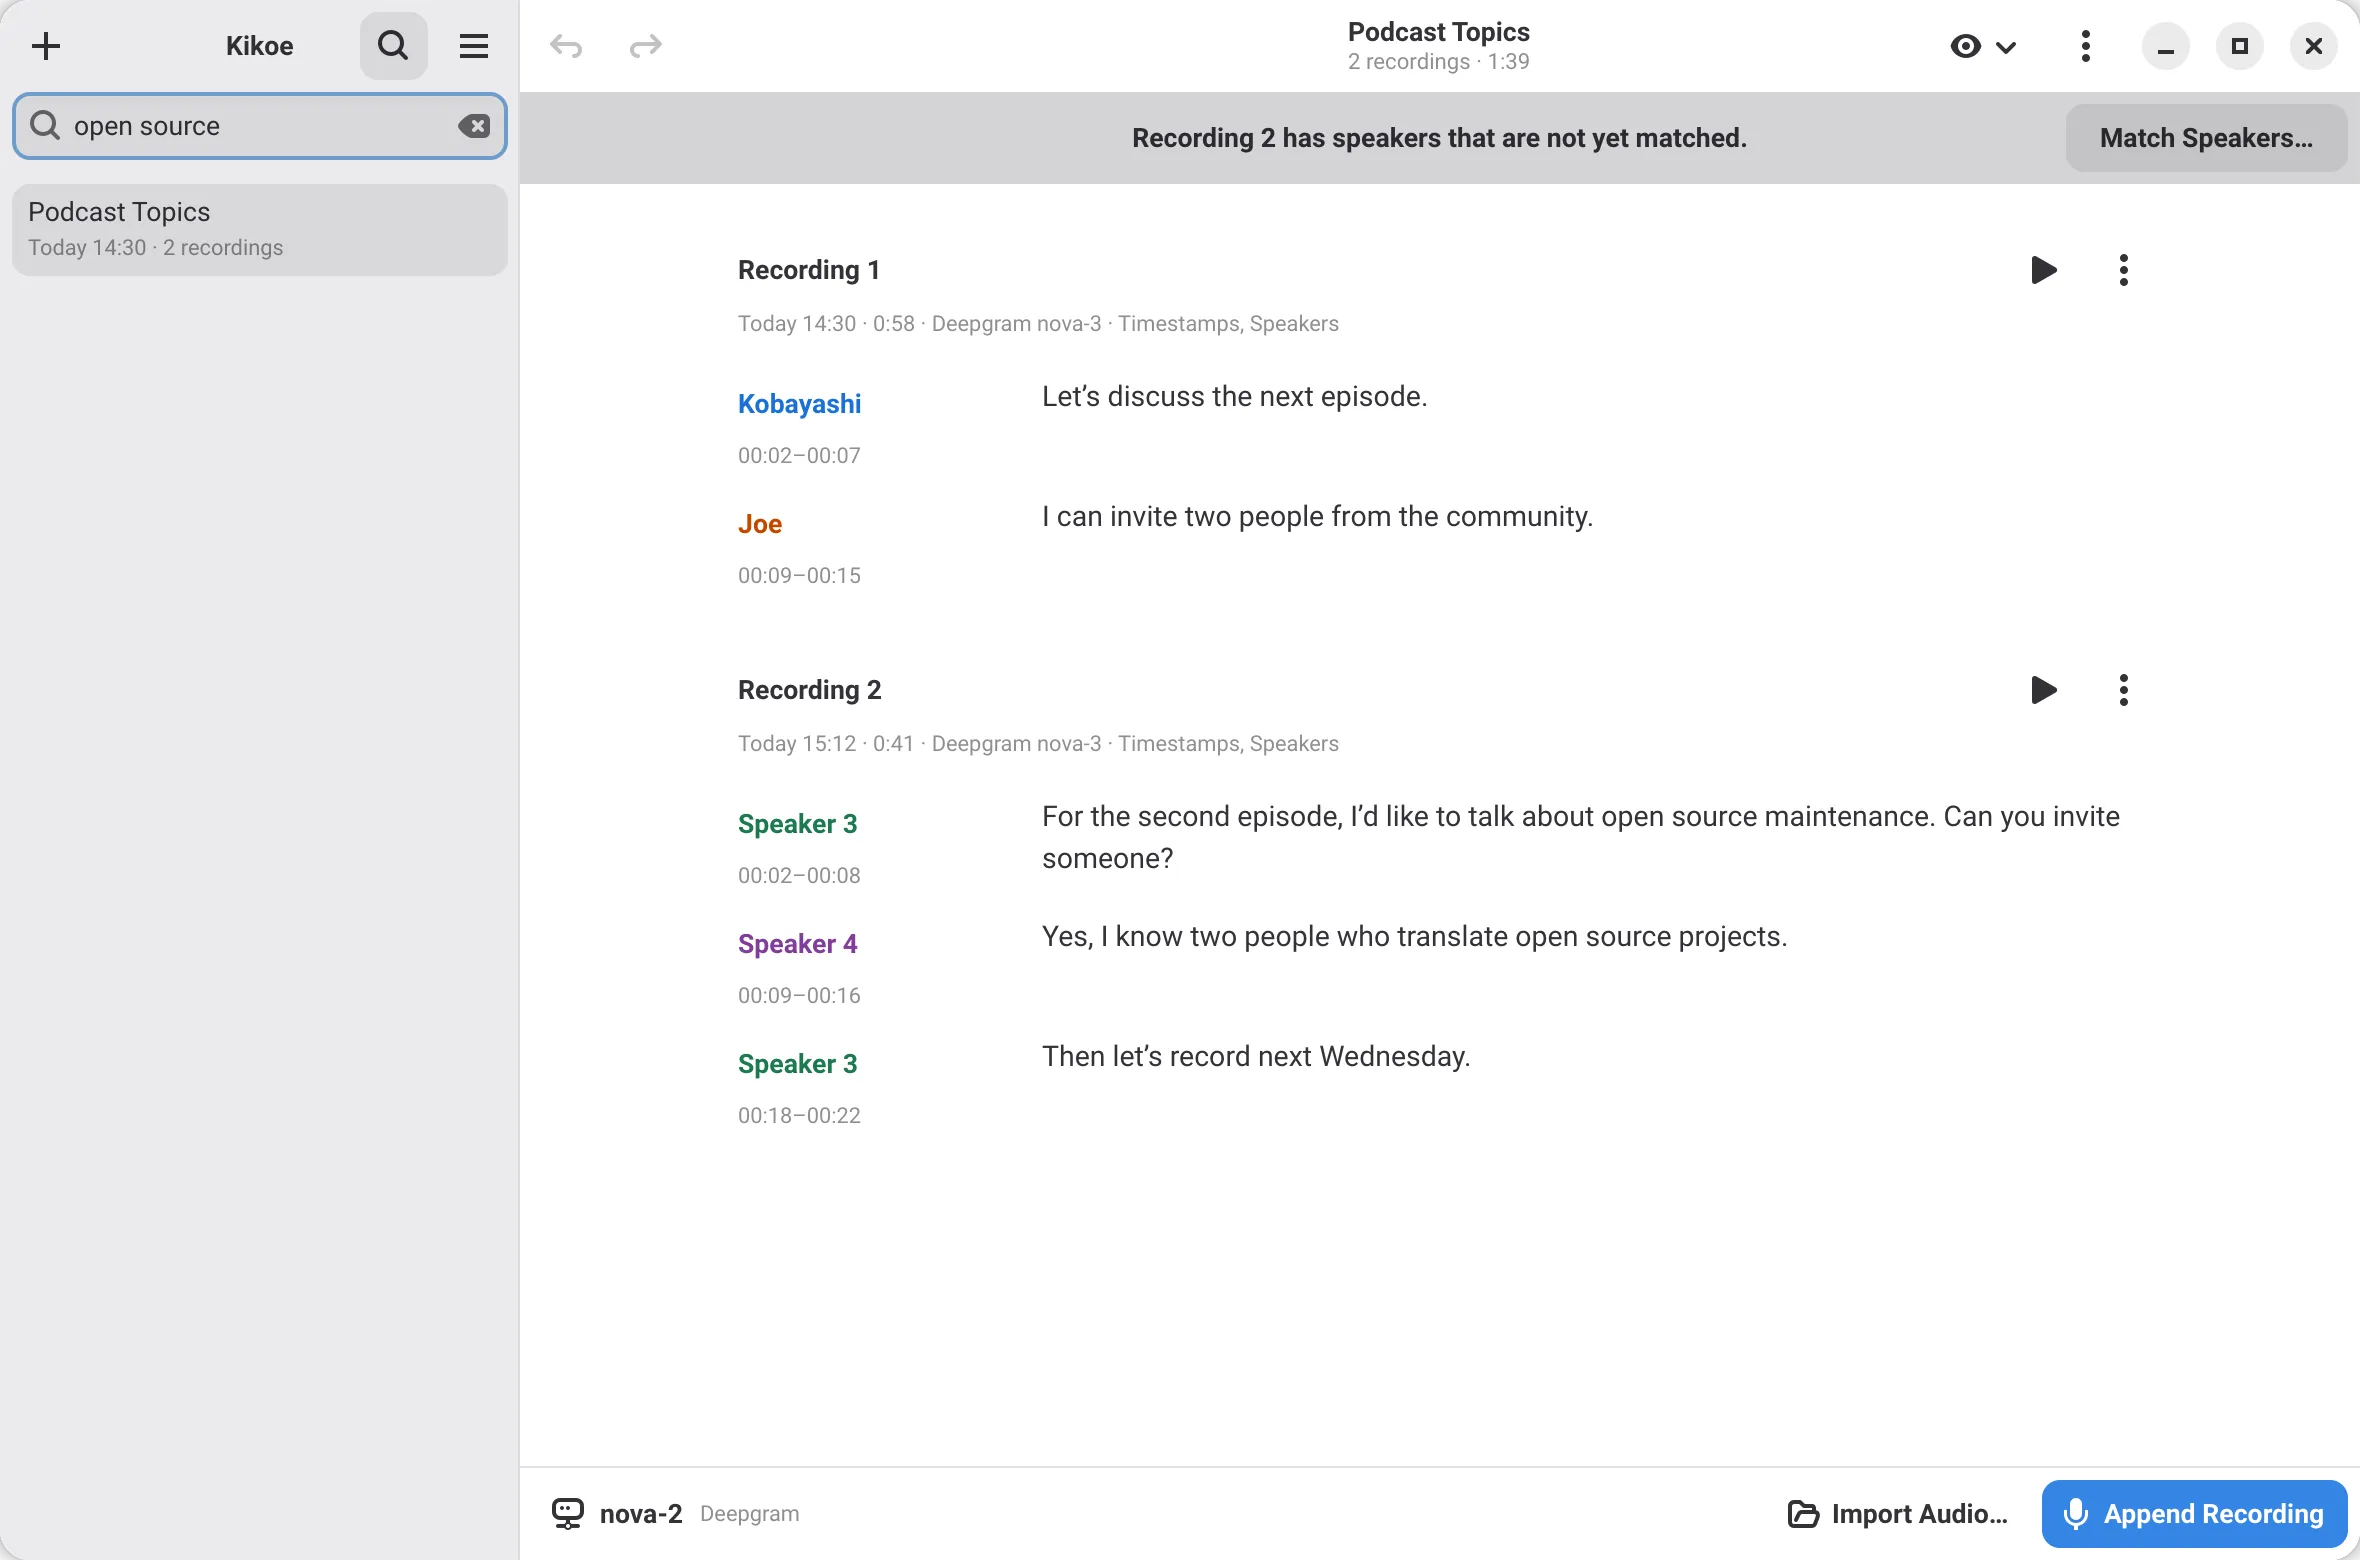Select Podcast Topics in the sidebar list

260,230
